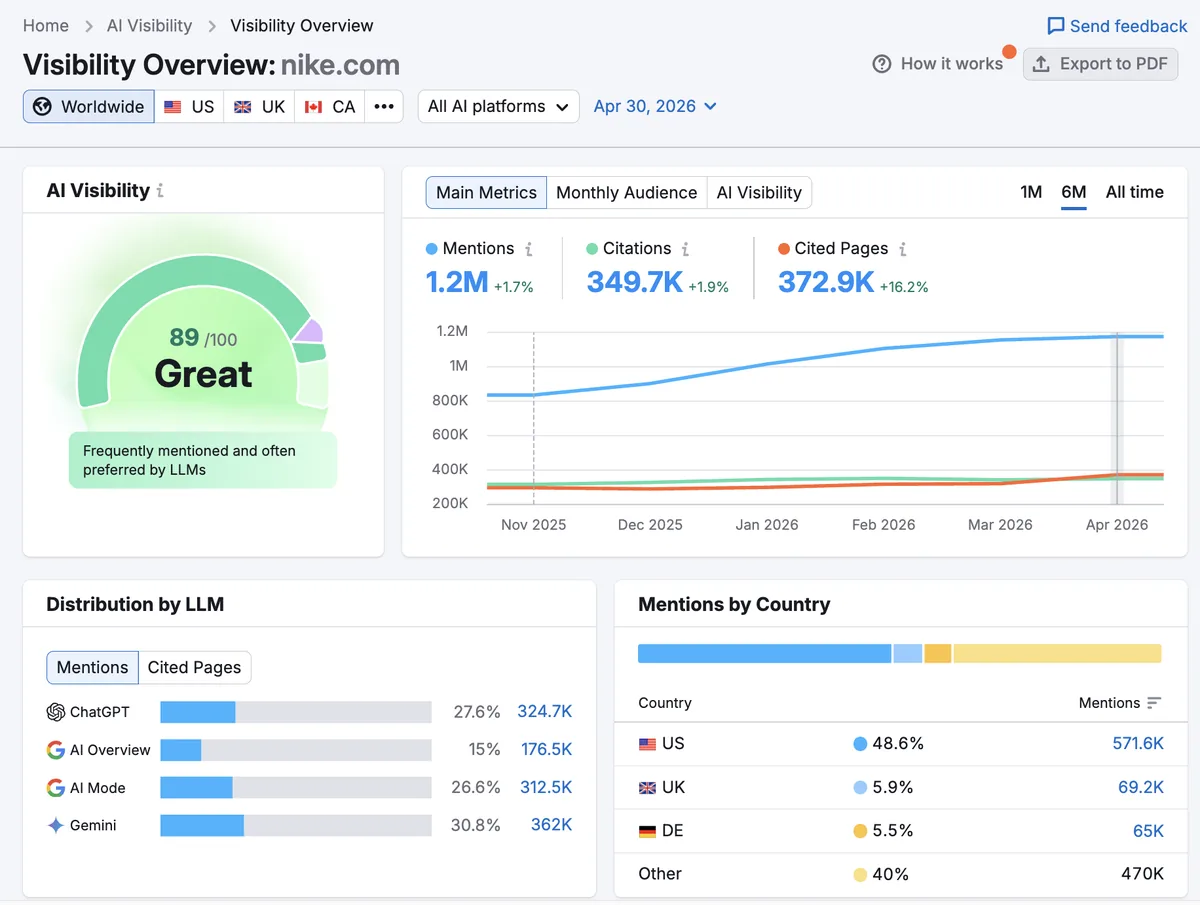
Task: Select the 1M time range
Action: coord(1031,192)
